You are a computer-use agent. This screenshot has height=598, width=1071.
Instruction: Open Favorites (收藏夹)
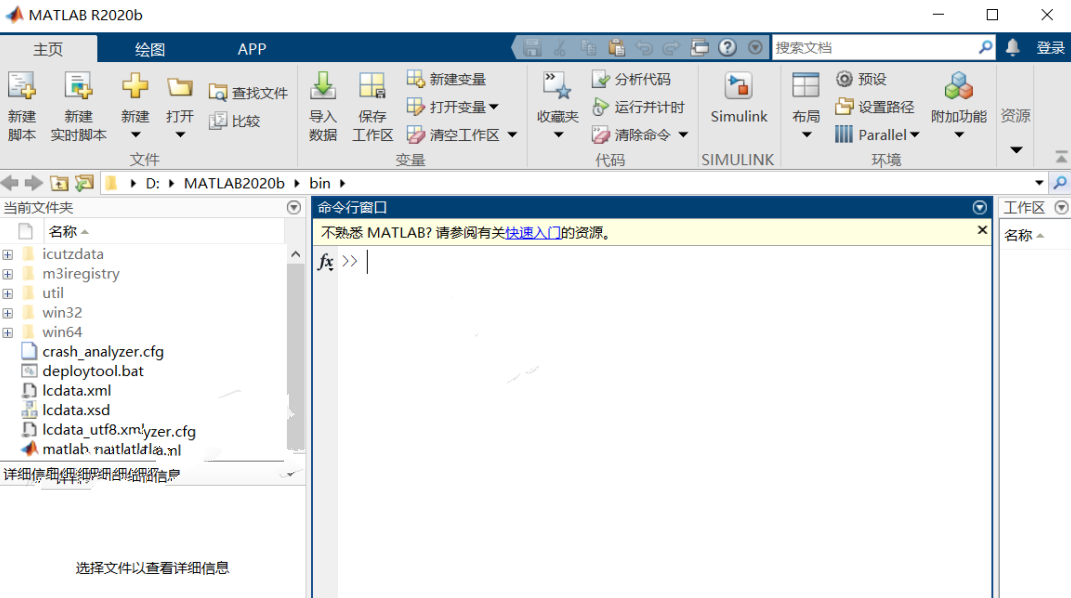[557, 107]
